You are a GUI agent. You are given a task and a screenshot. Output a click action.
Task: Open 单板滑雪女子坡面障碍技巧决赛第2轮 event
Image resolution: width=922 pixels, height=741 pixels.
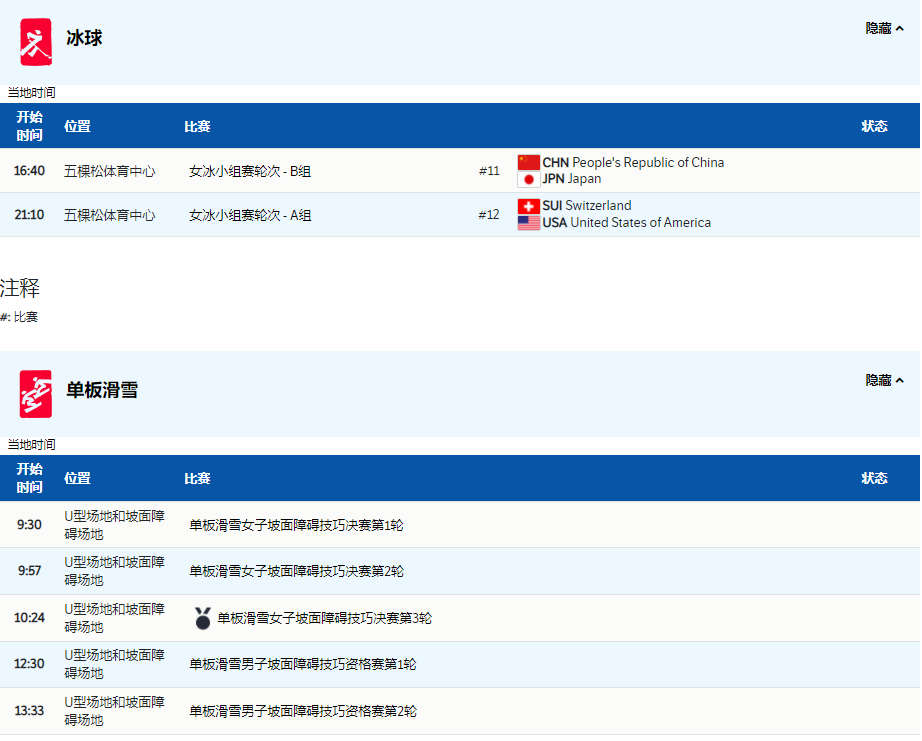point(296,571)
